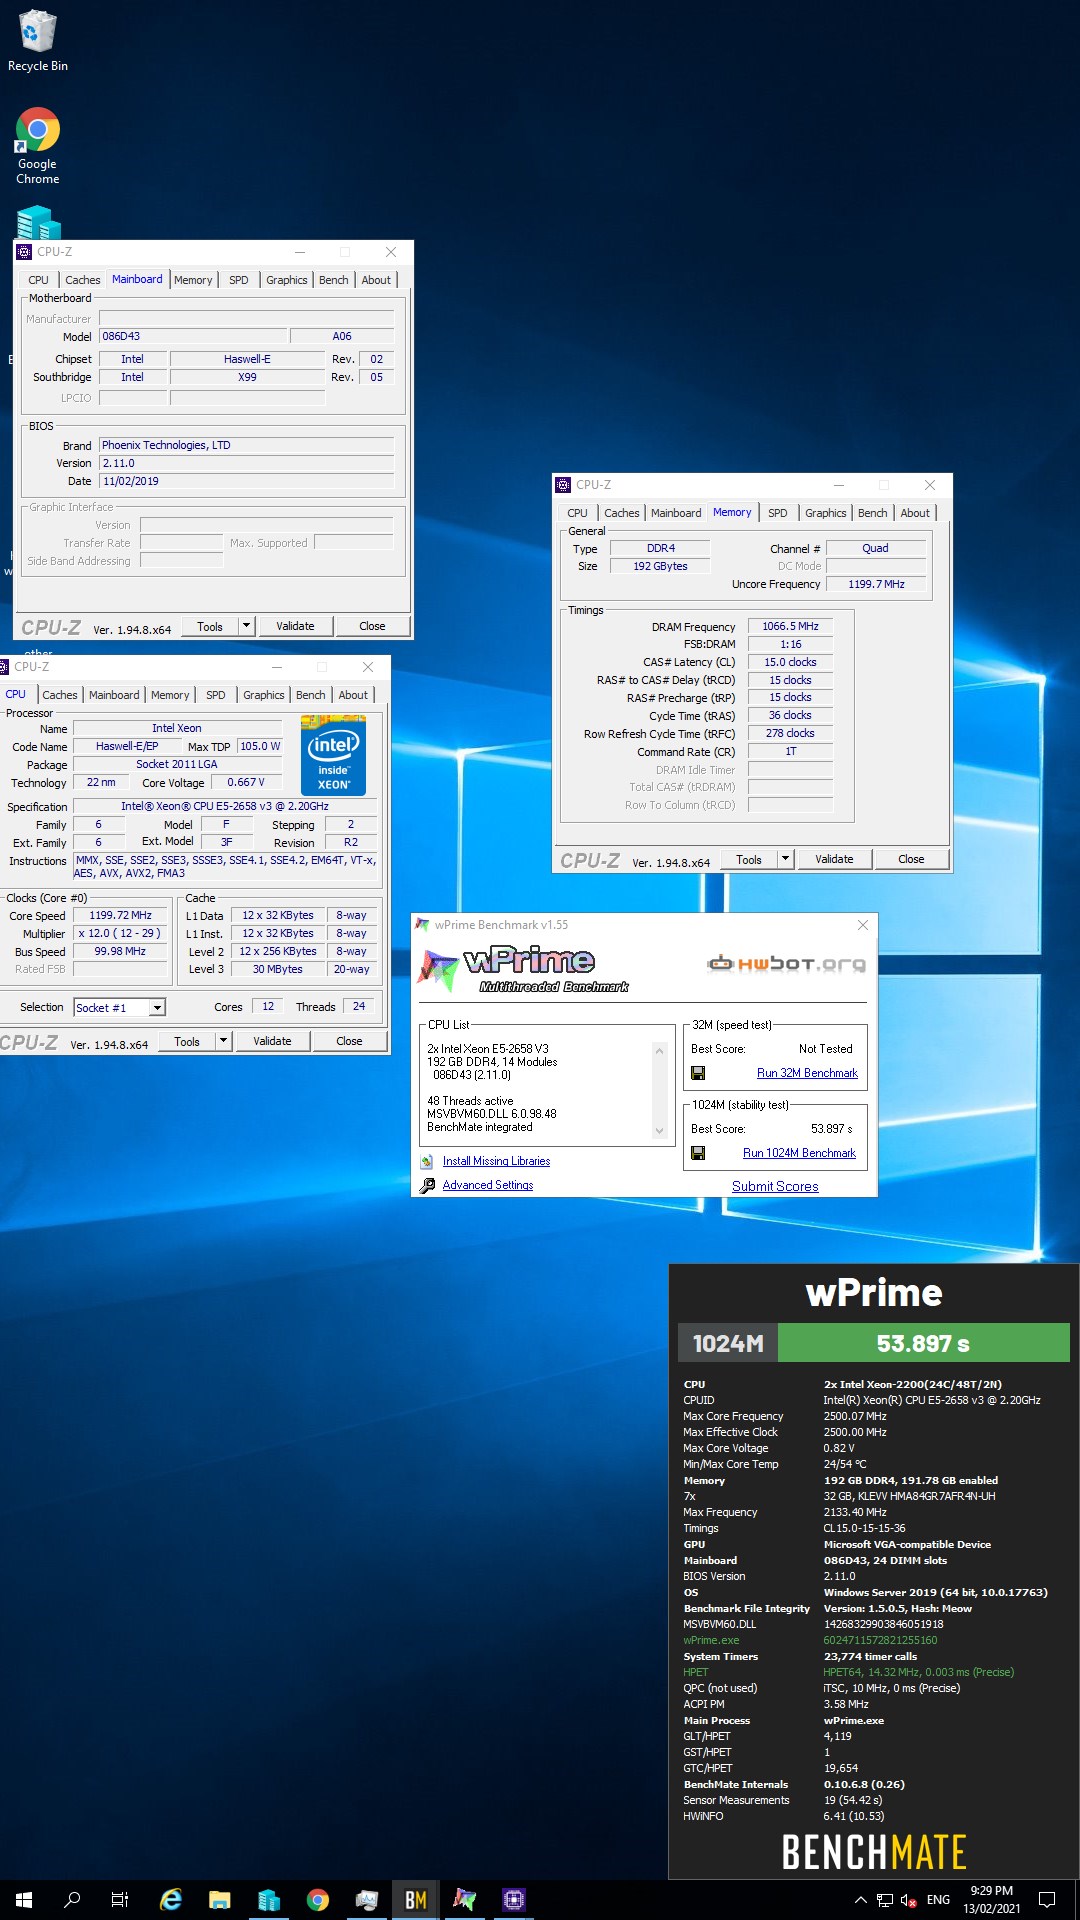The height and width of the screenshot is (1920, 1080).
Task: Close the wPrime Benchmark window
Action: coord(863,925)
